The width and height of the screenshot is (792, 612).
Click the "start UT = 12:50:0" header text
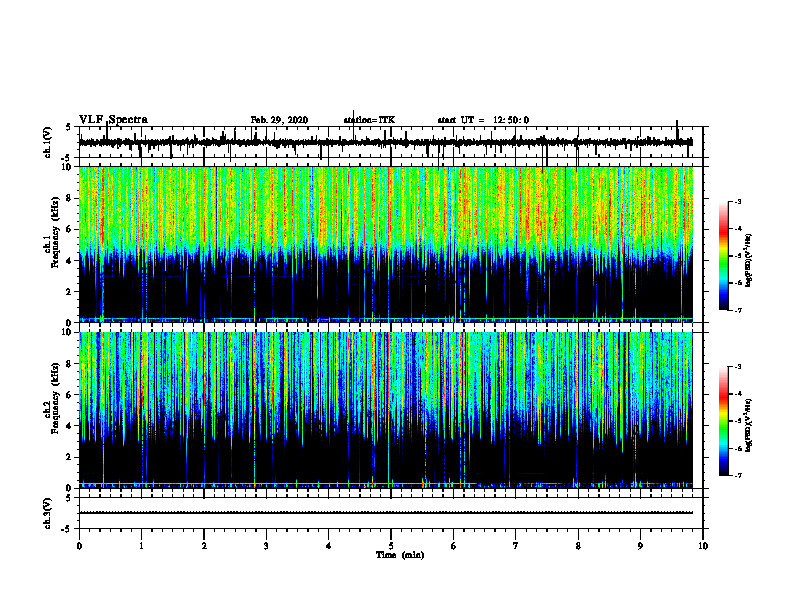coord(483,120)
